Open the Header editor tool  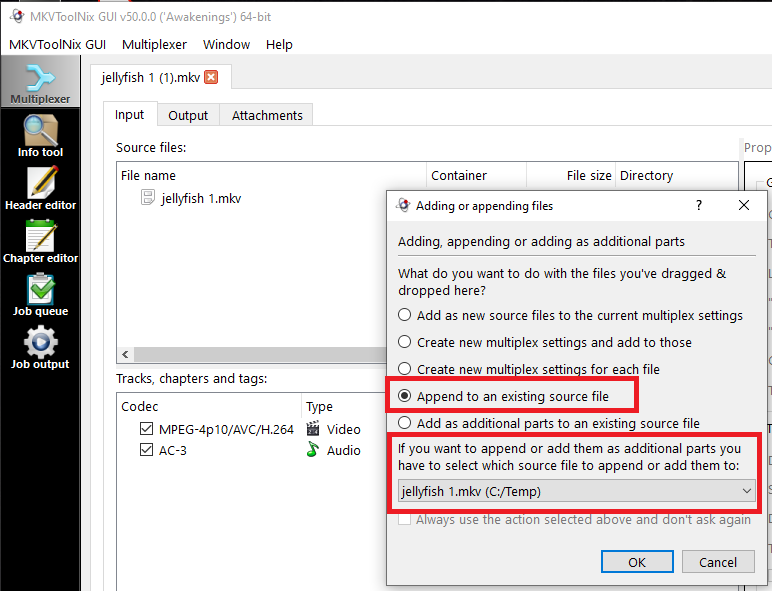click(40, 189)
